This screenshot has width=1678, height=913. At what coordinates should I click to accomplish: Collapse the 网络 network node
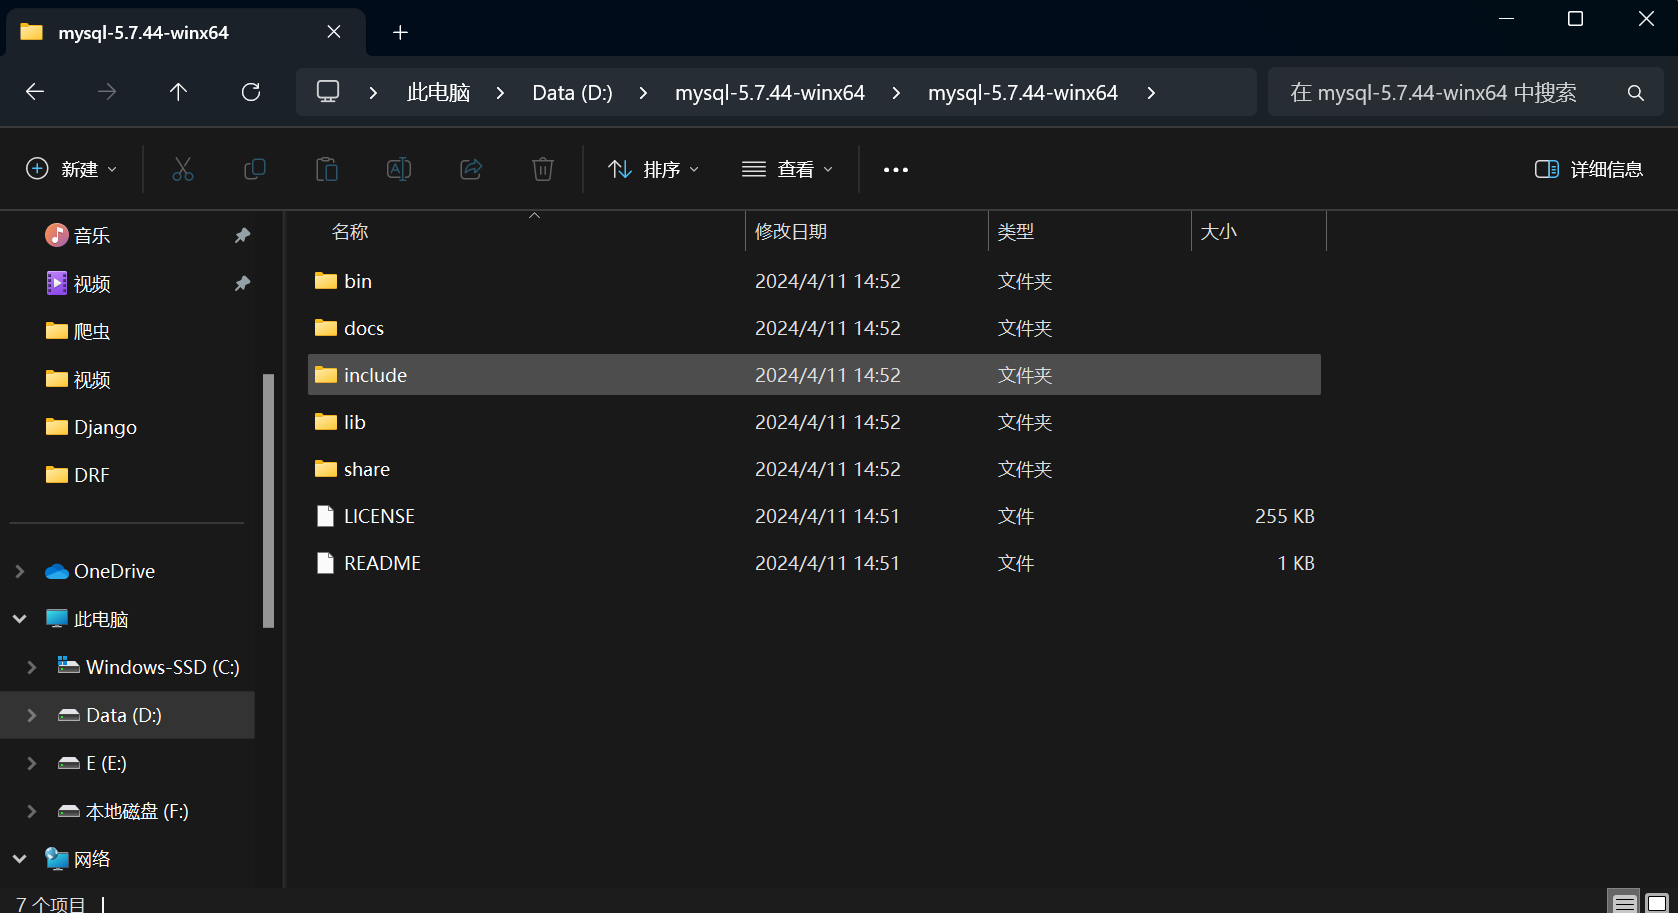pyautogui.click(x=20, y=859)
